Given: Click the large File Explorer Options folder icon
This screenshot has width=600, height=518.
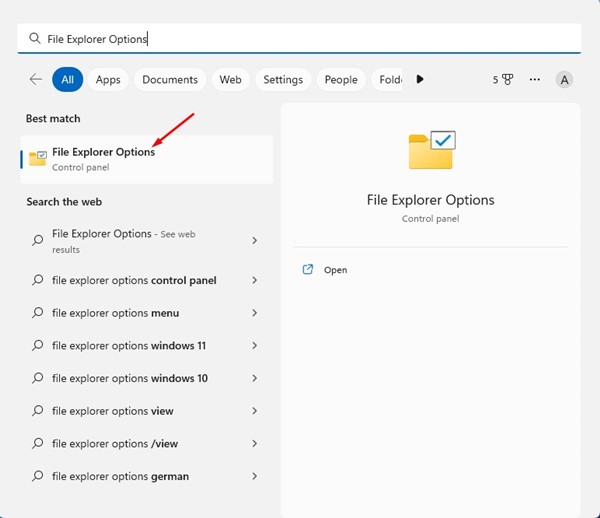Looking at the screenshot, I should coord(431,151).
